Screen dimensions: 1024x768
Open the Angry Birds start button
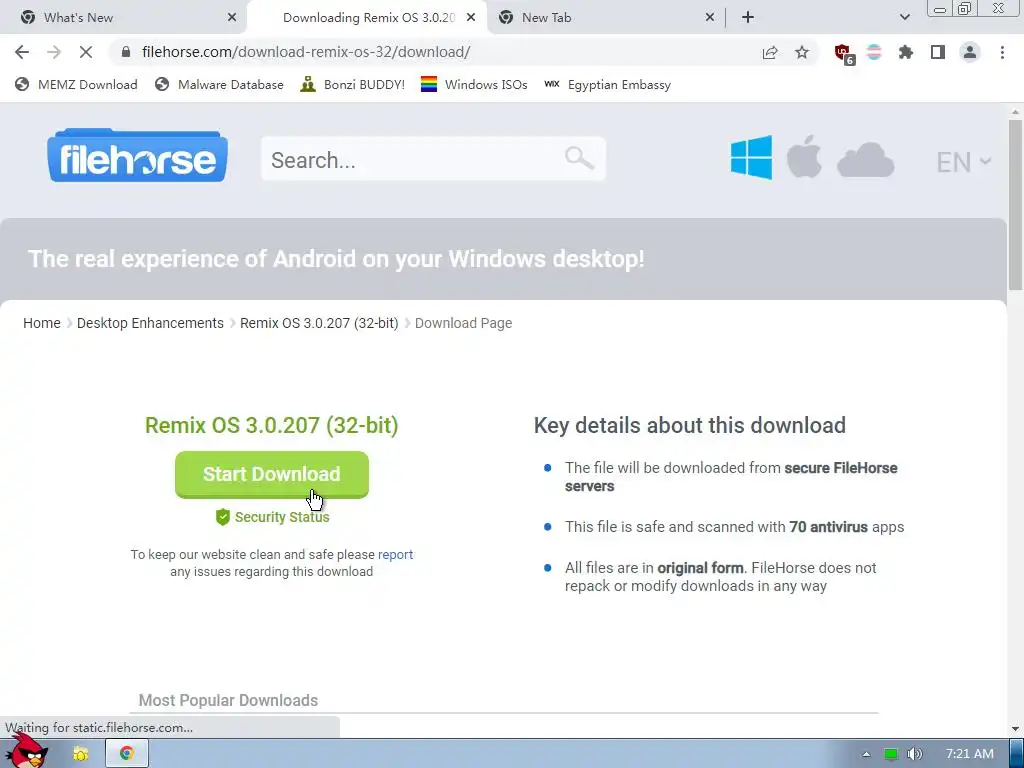[27, 751]
